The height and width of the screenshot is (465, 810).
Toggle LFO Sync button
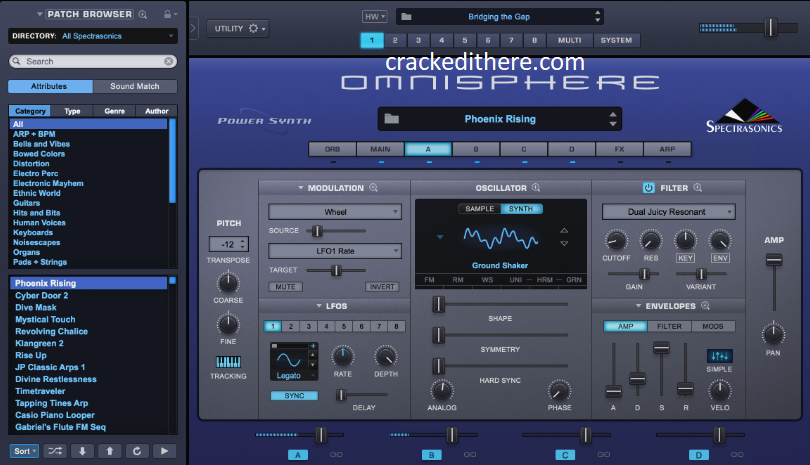pos(294,396)
